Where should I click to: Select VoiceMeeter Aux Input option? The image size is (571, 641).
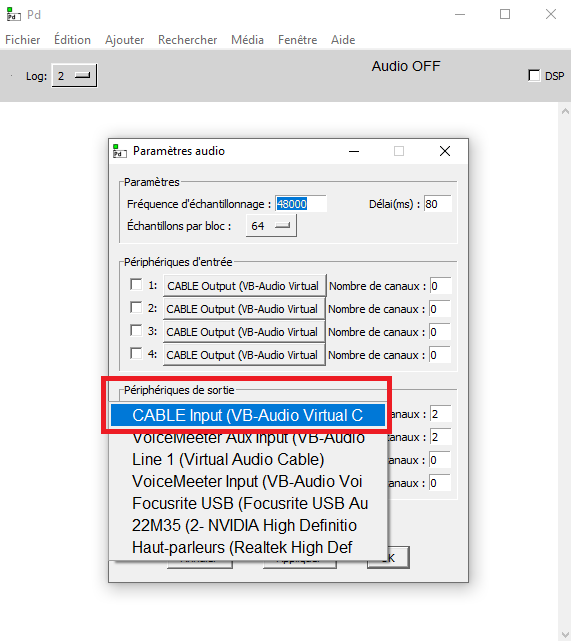coord(248,437)
